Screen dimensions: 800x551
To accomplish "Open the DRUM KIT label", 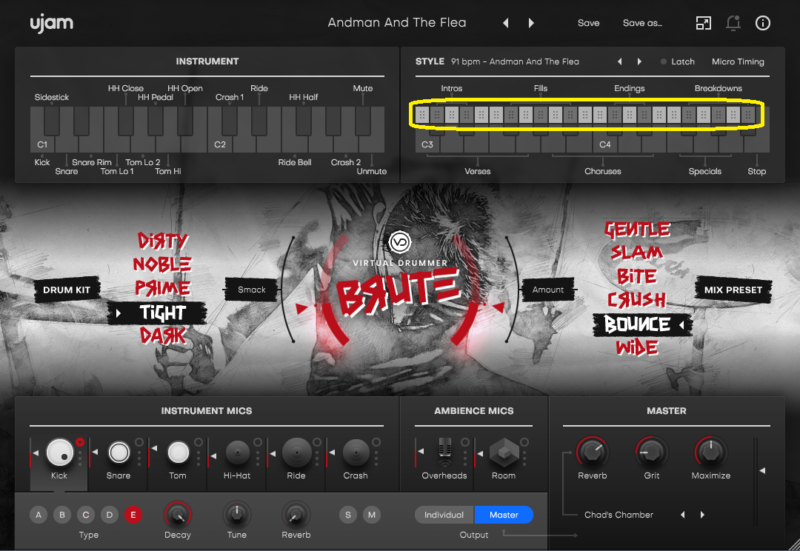I will 66,290.
